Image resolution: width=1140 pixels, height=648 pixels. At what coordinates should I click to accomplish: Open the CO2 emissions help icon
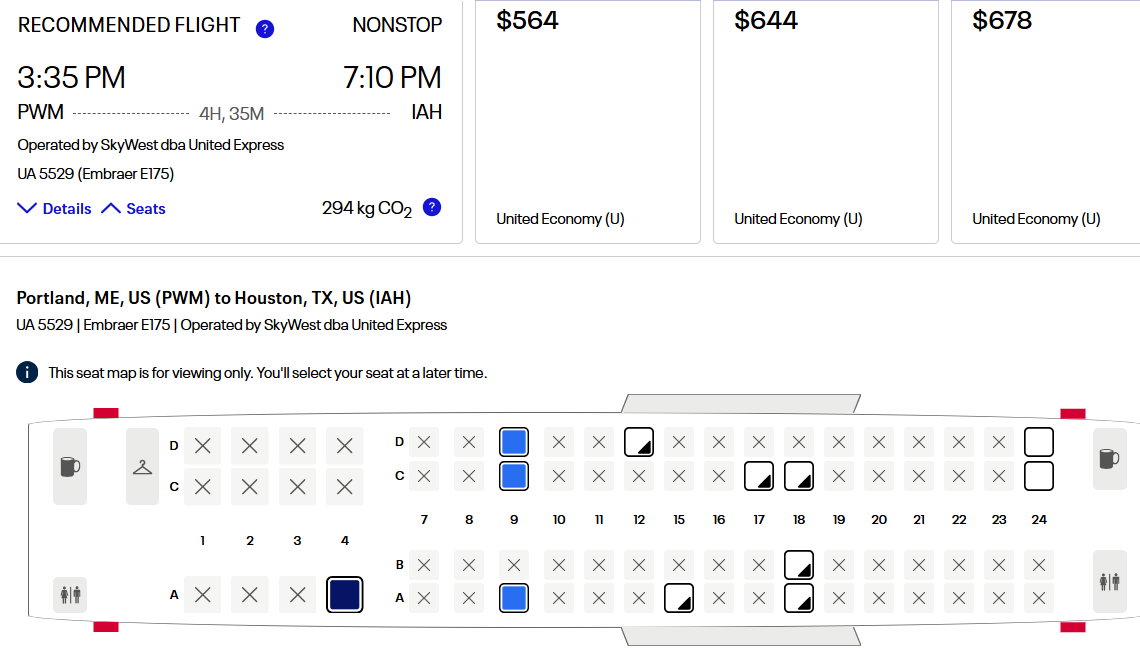click(x=432, y=207)
